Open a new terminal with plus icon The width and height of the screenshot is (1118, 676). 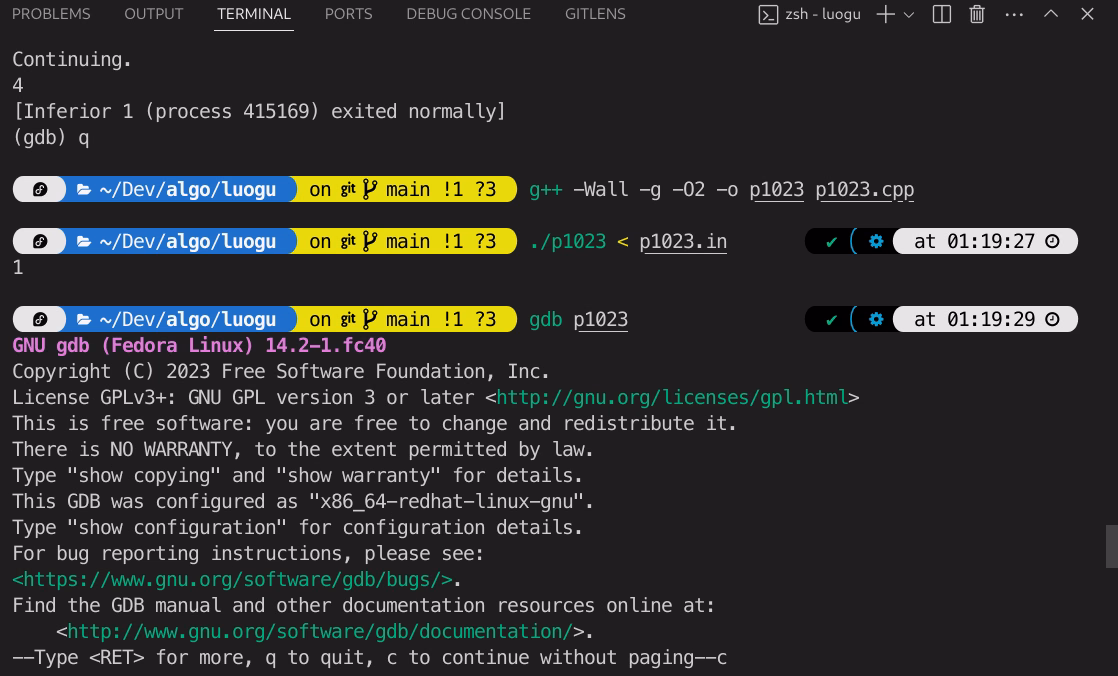point(885,14)
